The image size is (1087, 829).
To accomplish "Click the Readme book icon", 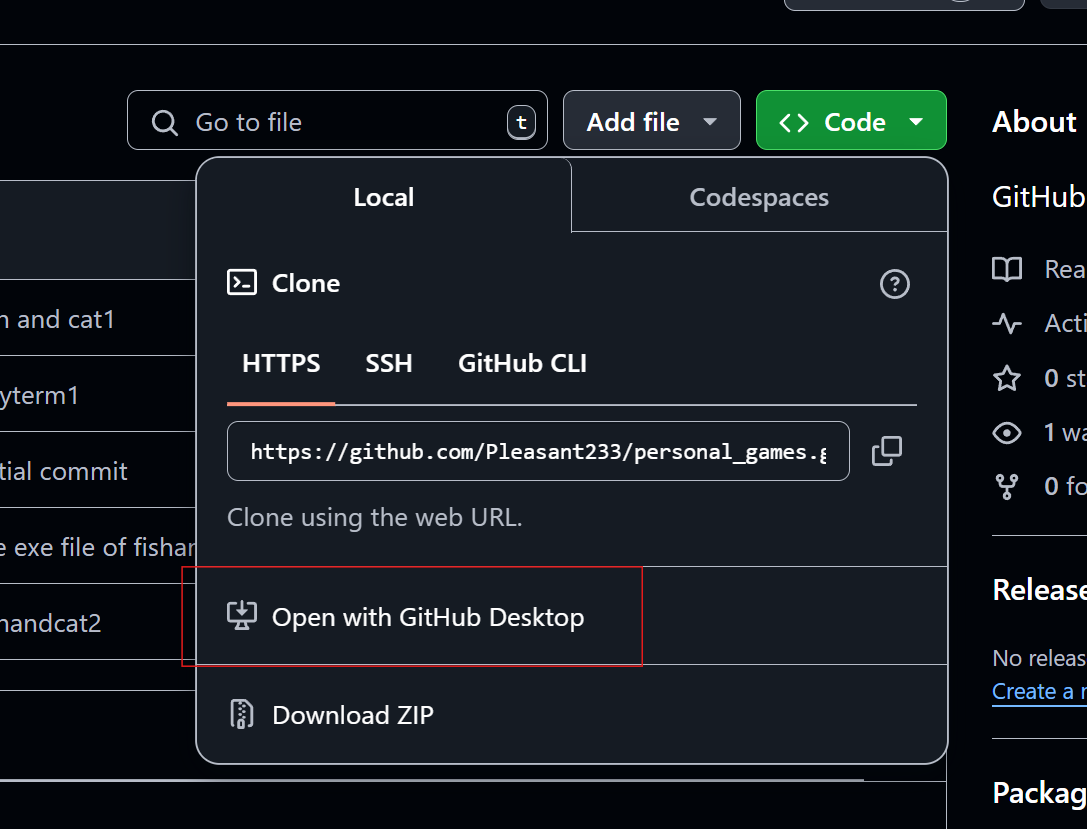I will pos(1006,269).
